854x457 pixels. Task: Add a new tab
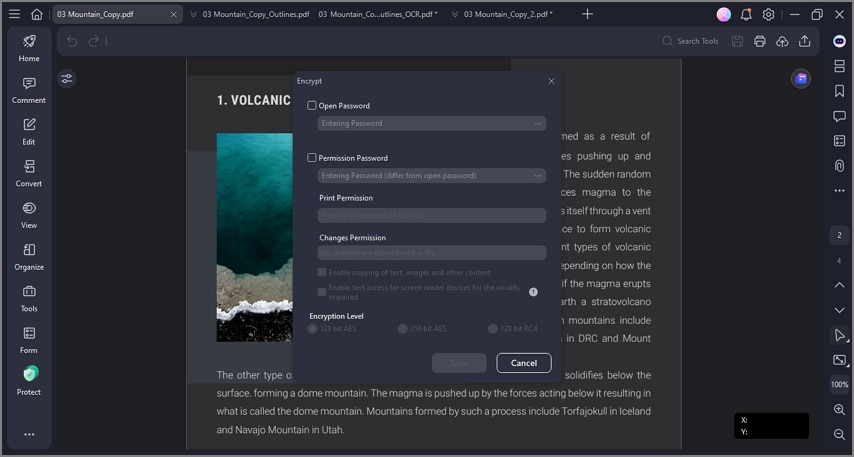point(587,14)
